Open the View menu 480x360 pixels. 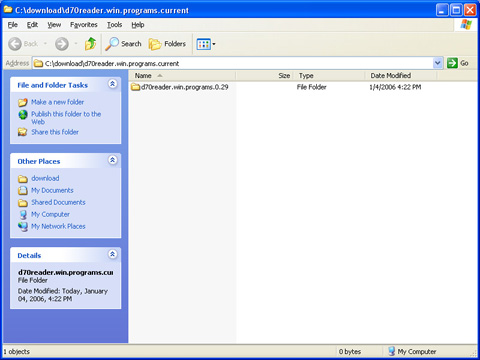54,25
